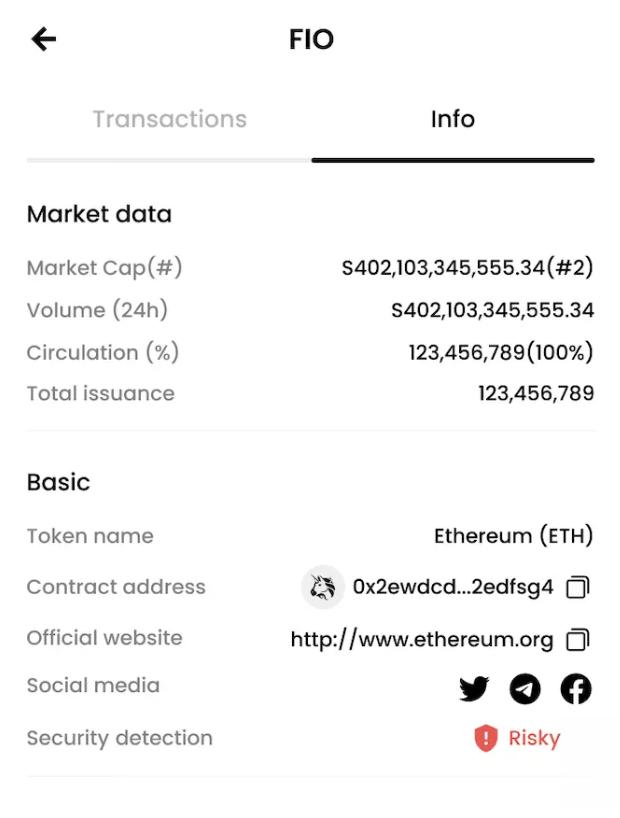Screen dimensions: 620x818
Task: Click the red Risky shield icon
Action: (486, 739)
